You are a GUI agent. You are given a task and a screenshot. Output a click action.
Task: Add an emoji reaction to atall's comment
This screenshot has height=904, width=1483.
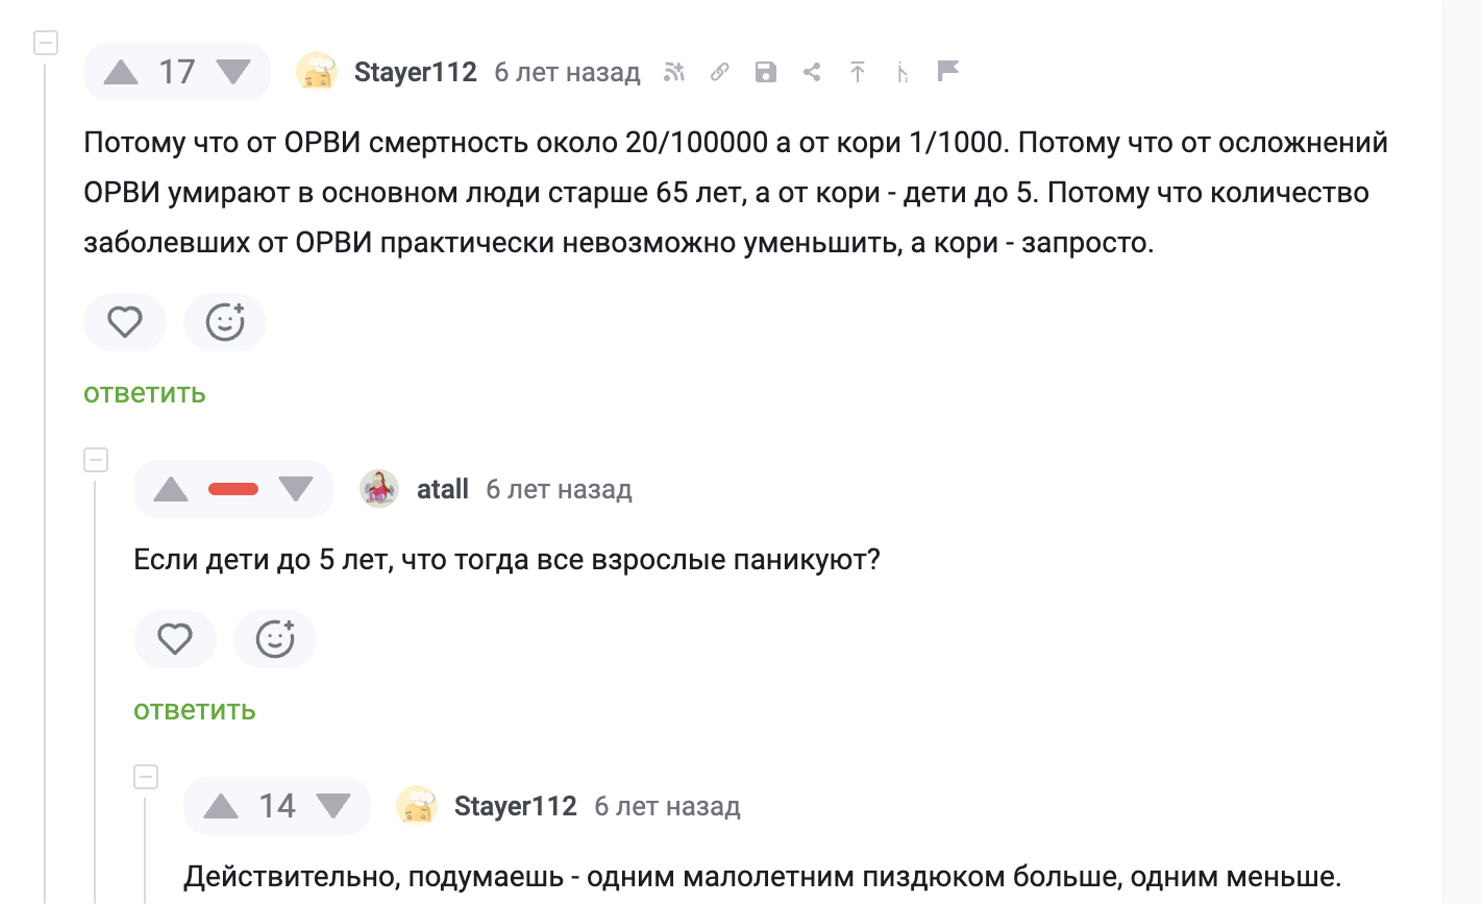point(275,639)
